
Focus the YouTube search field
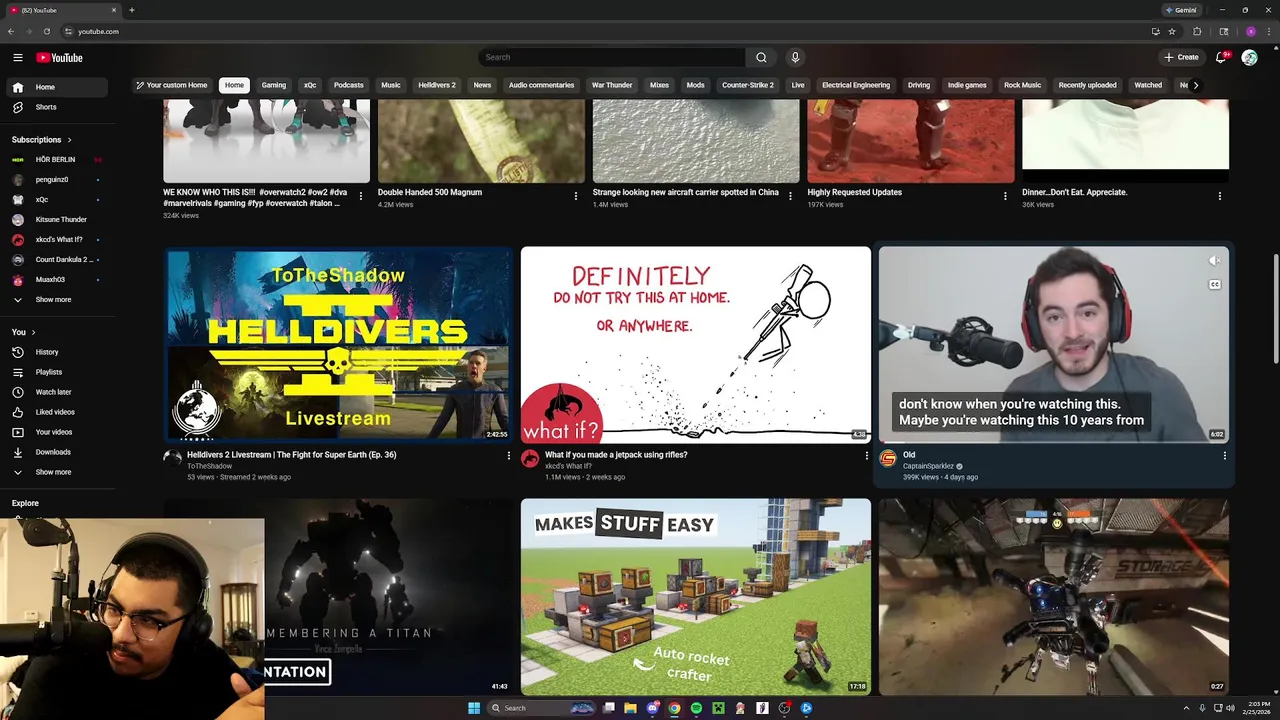tap(612, 57)
